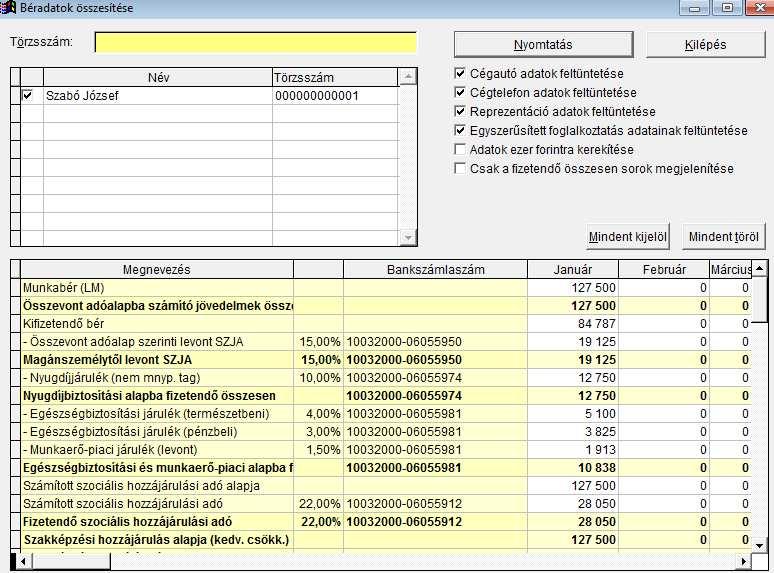The height and width of the screenshot is (573, 774).
Task: Click the Bankszámlaszám column header
Action: pos(435,269)
